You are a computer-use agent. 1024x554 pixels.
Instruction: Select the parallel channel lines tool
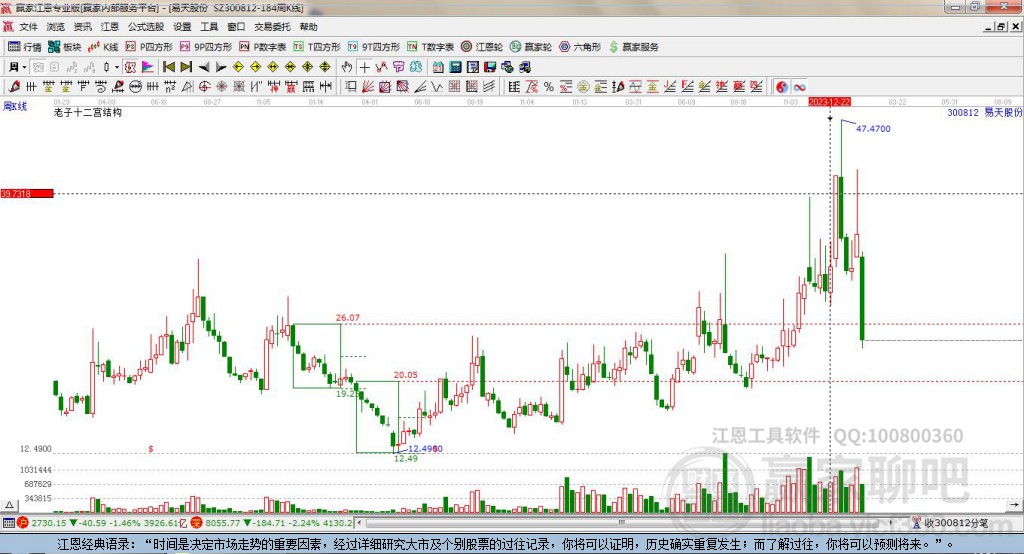(x=488, y=86)
